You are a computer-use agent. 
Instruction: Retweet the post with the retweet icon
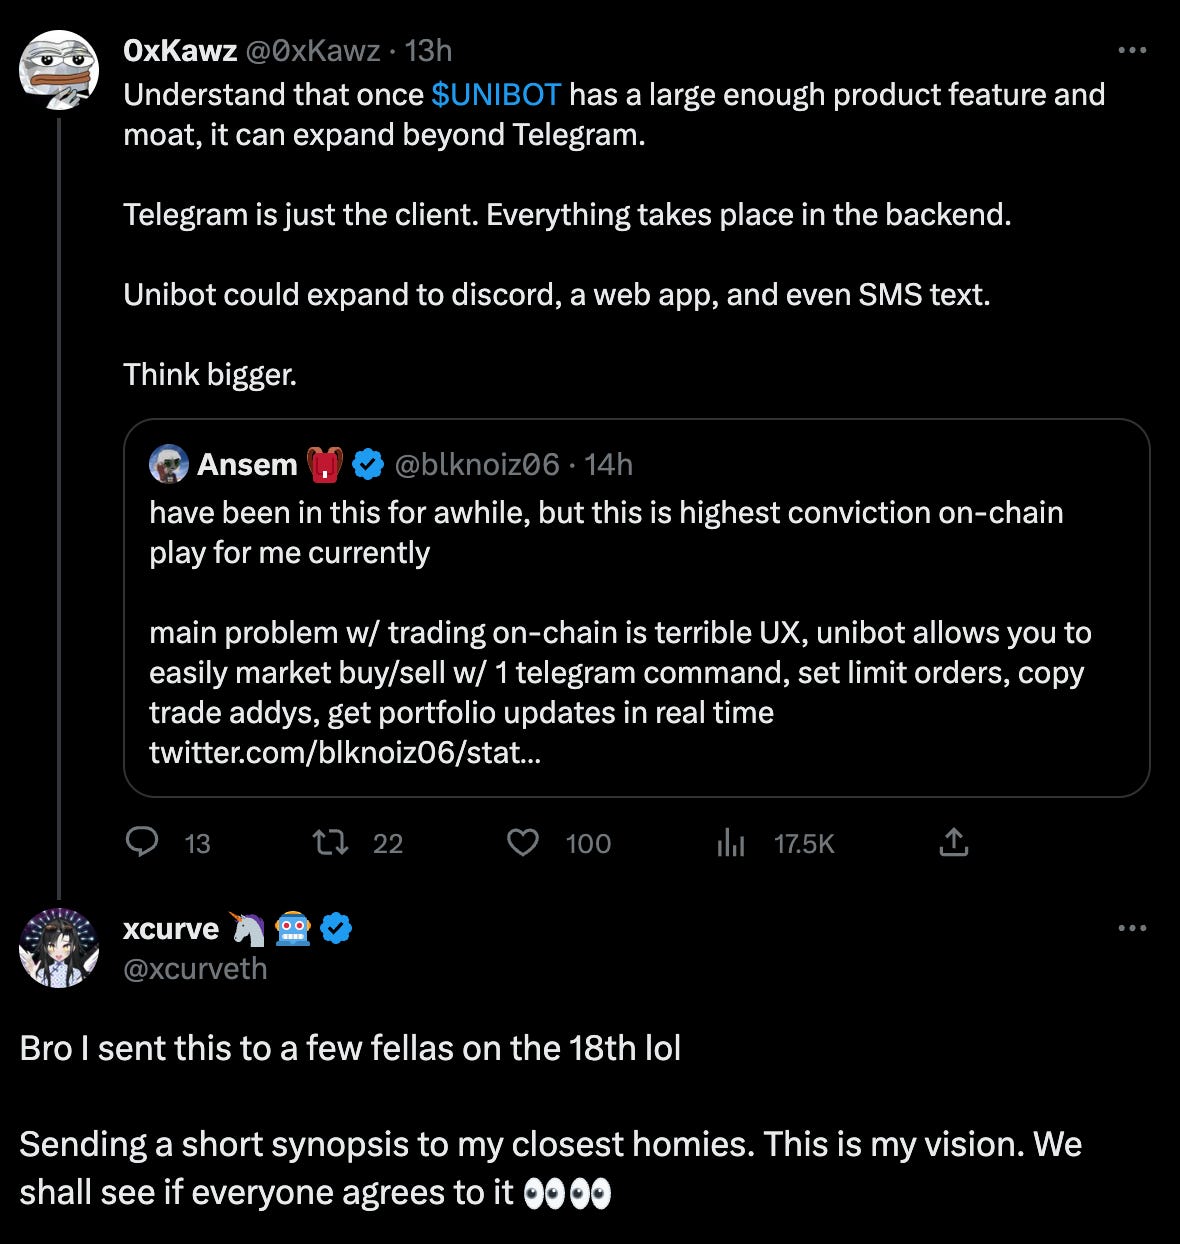(x=330, y=844)
